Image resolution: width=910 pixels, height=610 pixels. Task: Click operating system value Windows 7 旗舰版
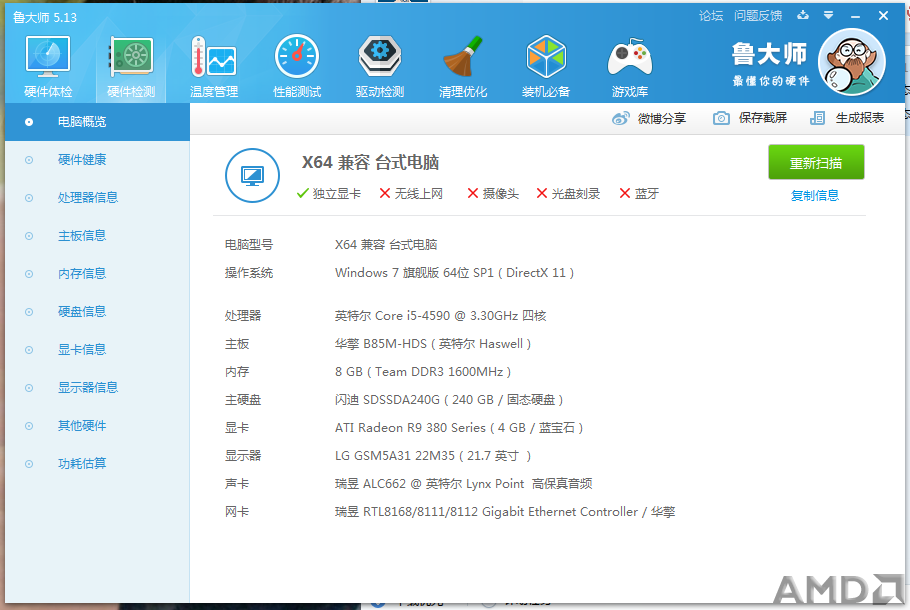454,273
